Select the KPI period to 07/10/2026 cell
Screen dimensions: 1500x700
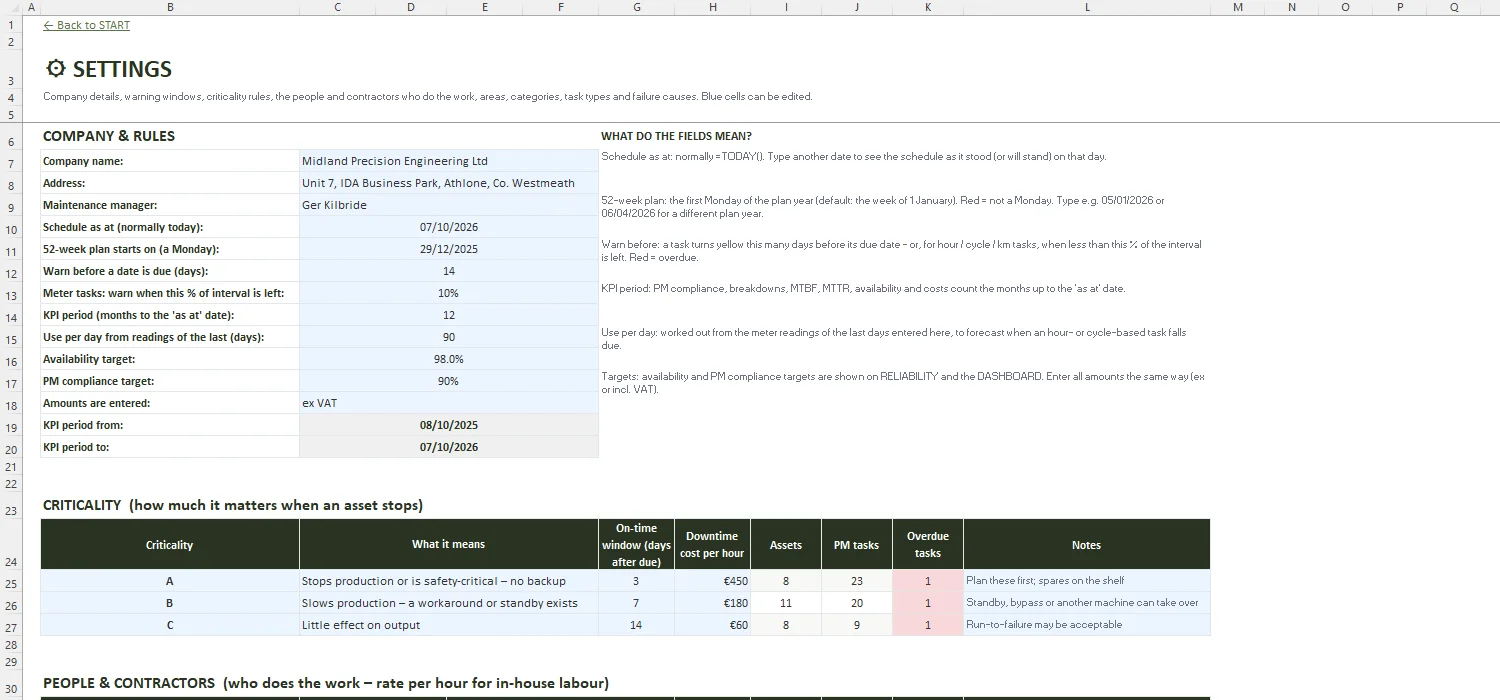click(x=448, y=447)
